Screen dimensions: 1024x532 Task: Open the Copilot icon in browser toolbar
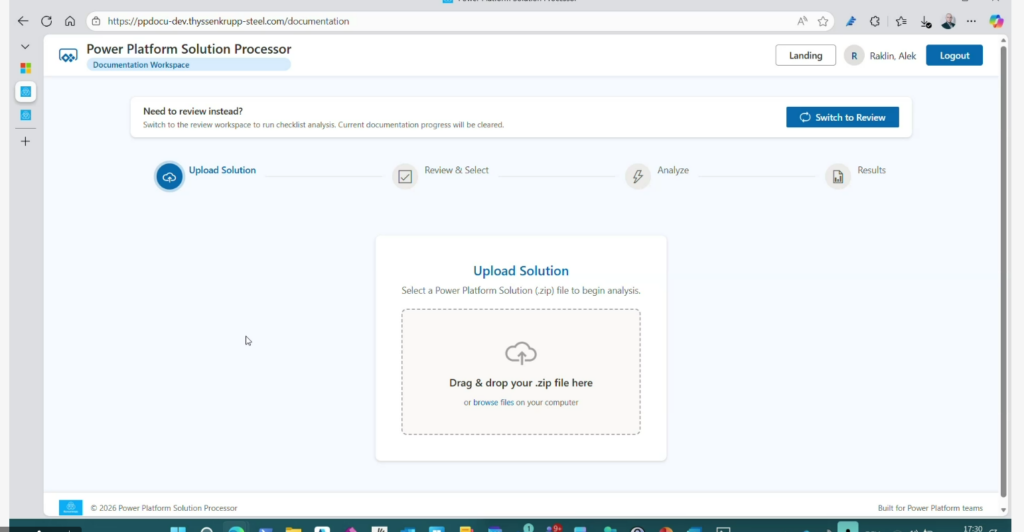996,21
